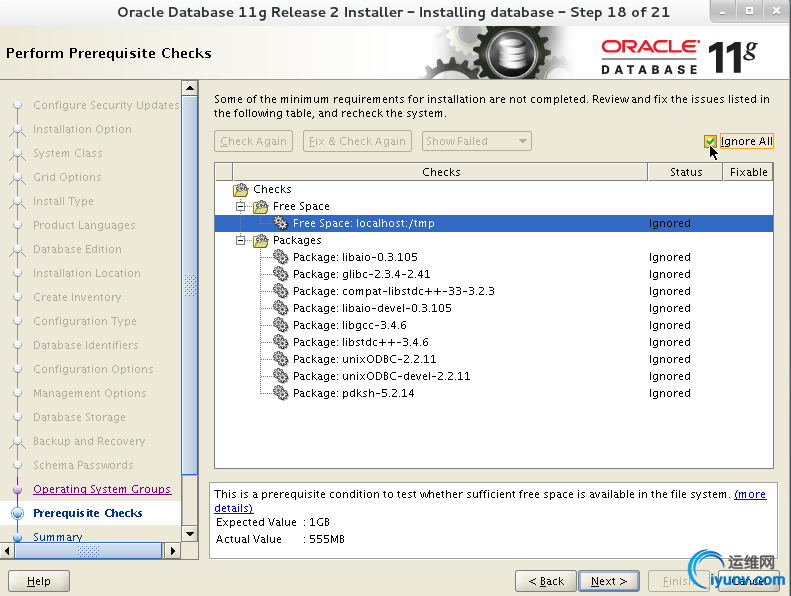Click the gear icon for Package: pdksh-5.2.14

[x=280, y=393]
